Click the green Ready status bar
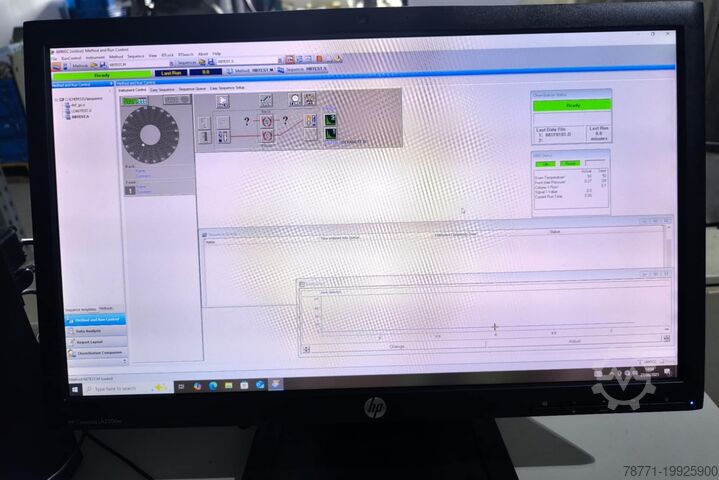The width and height of the screenshot is (719, 480). [x=101, y=74]
